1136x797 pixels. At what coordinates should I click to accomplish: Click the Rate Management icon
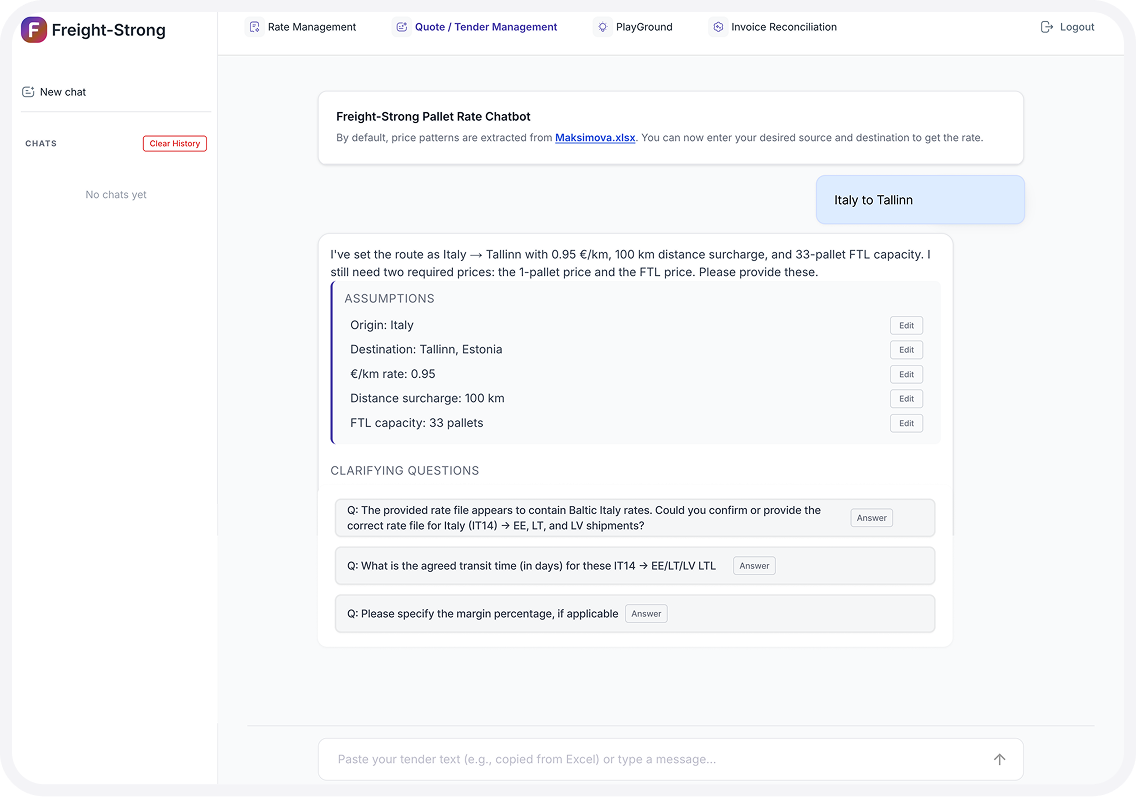click(x=255, y=27)
